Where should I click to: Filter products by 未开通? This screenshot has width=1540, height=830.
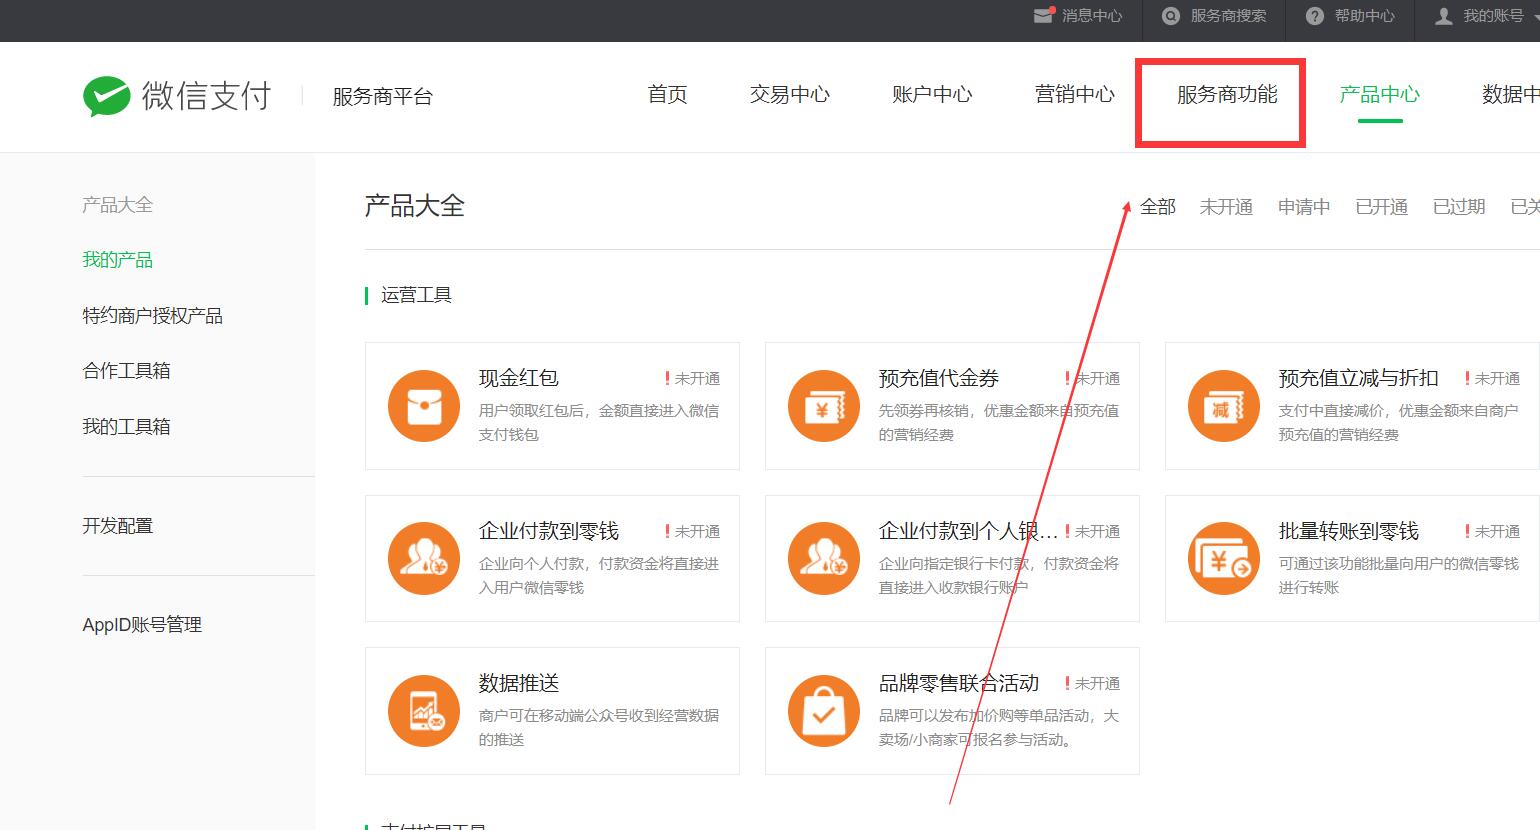click(x=1226, y=207)
